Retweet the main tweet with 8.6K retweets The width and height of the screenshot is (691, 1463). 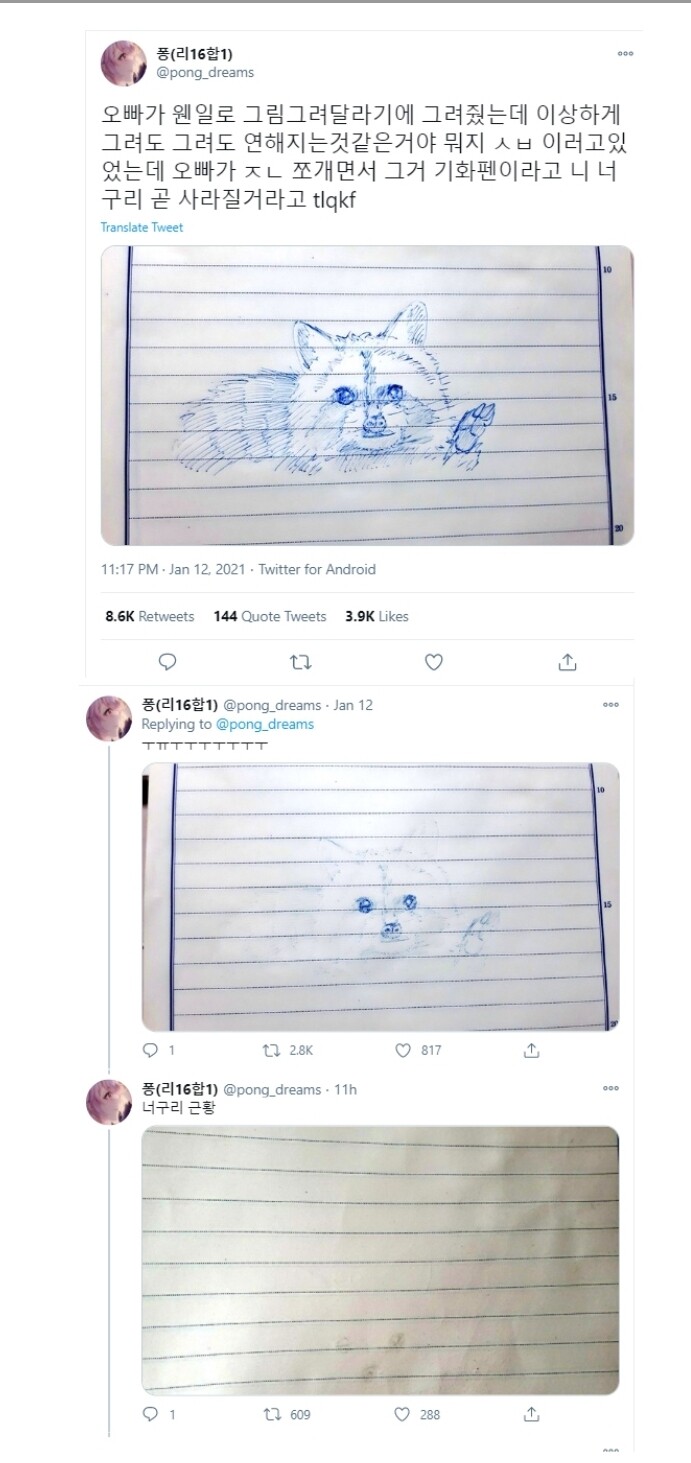click(x=300, y=662)
